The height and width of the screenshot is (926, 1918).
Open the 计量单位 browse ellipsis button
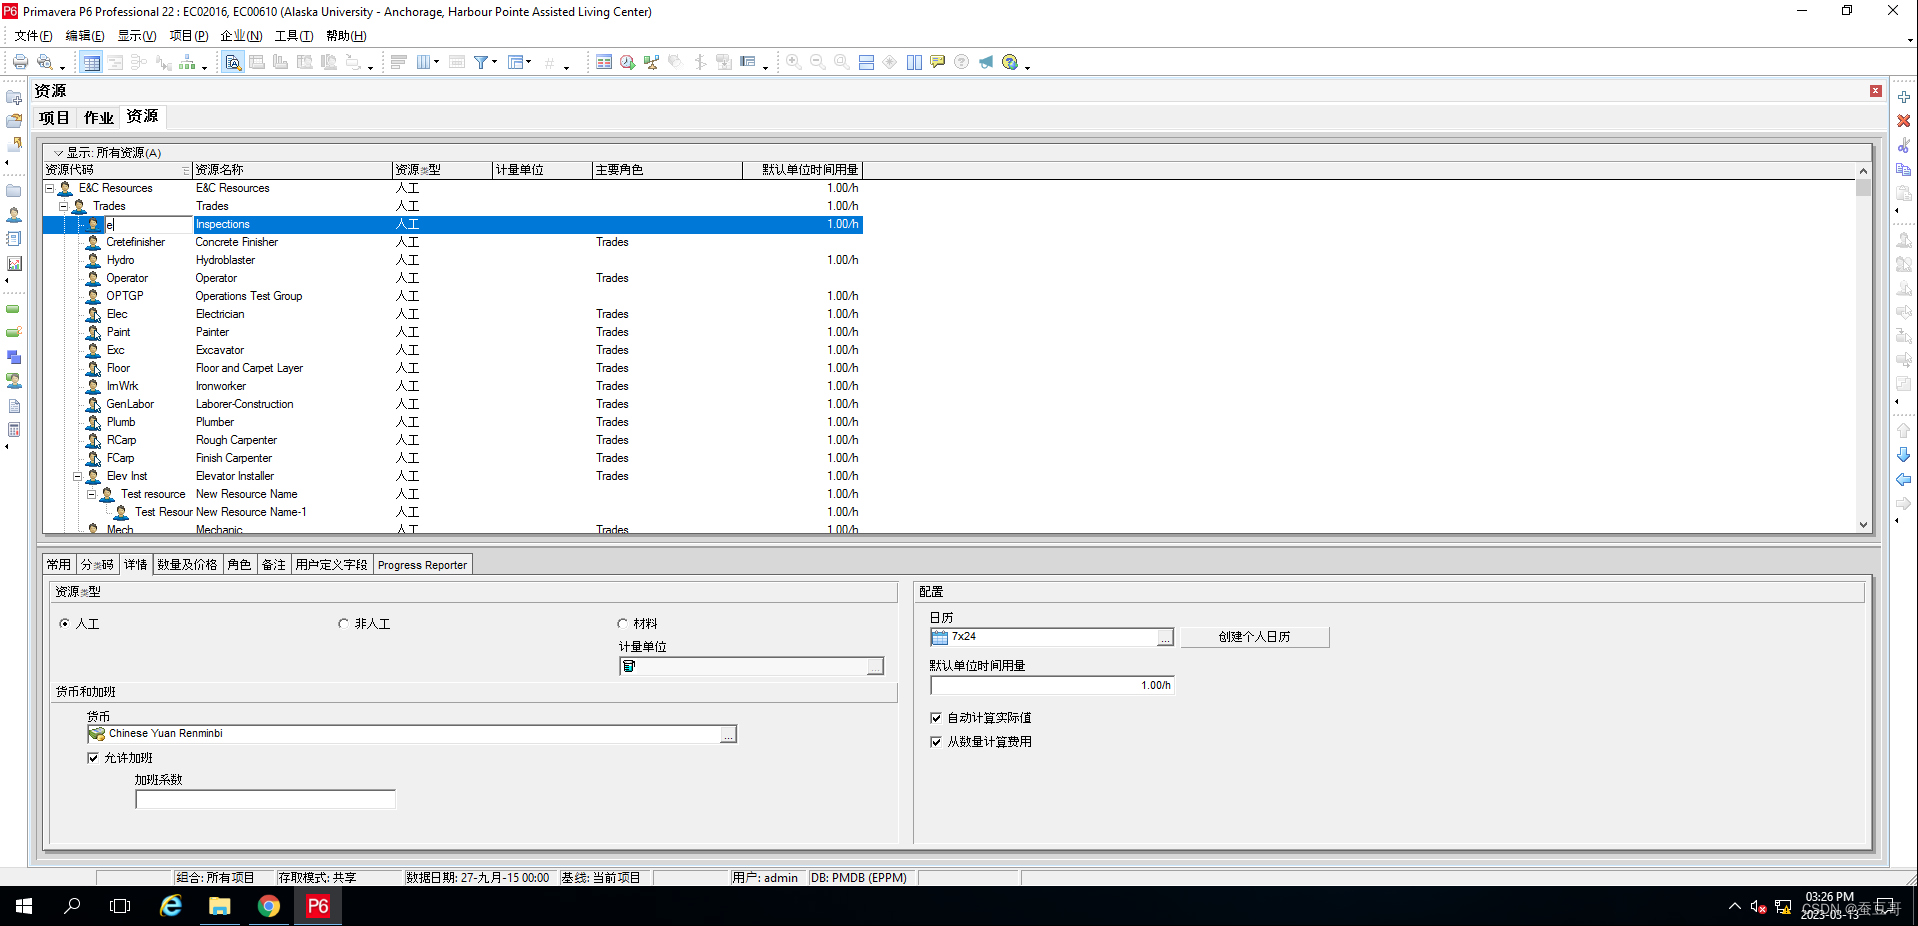pyautogui.click(x=875, y=667)
